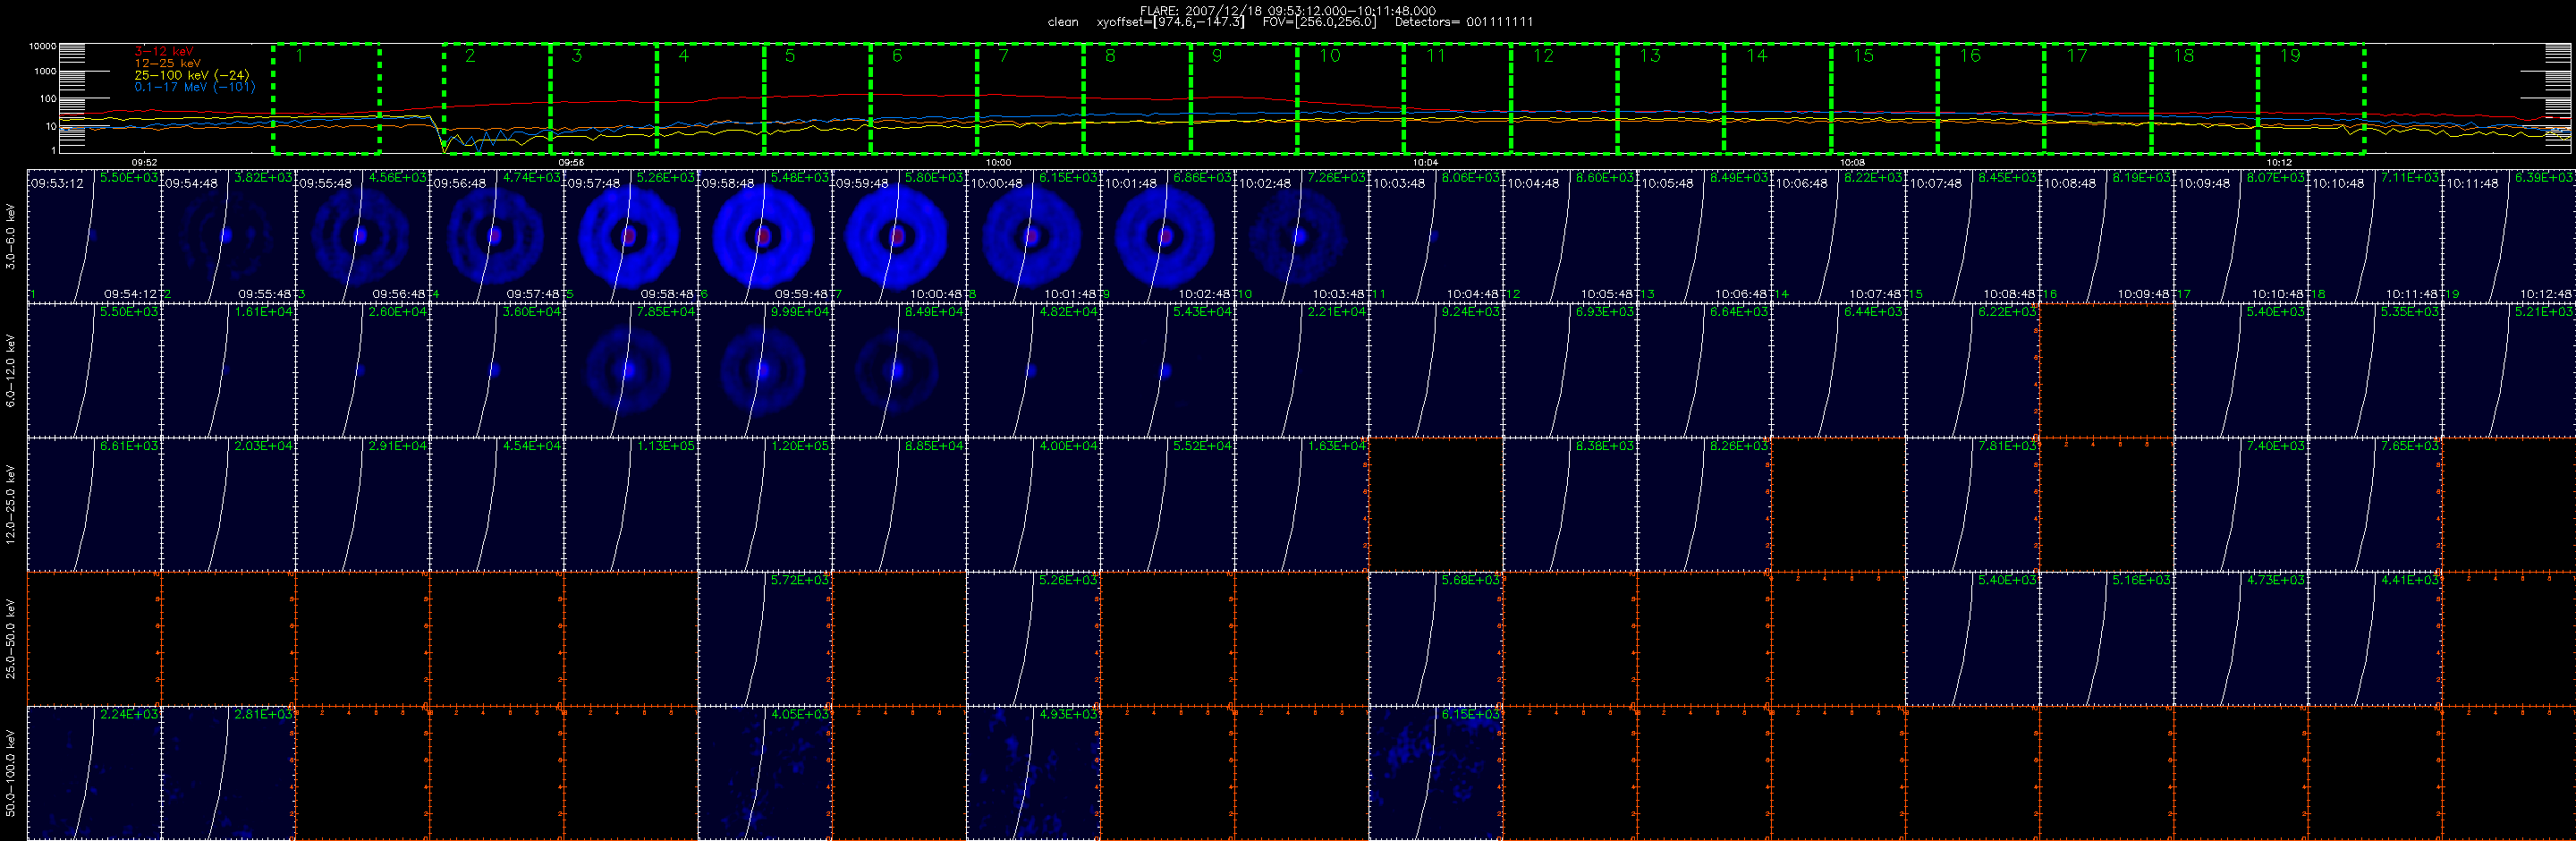Click the FLARE date-time title text
The width and height of the screenshot is (2576, 841).
1287,10
